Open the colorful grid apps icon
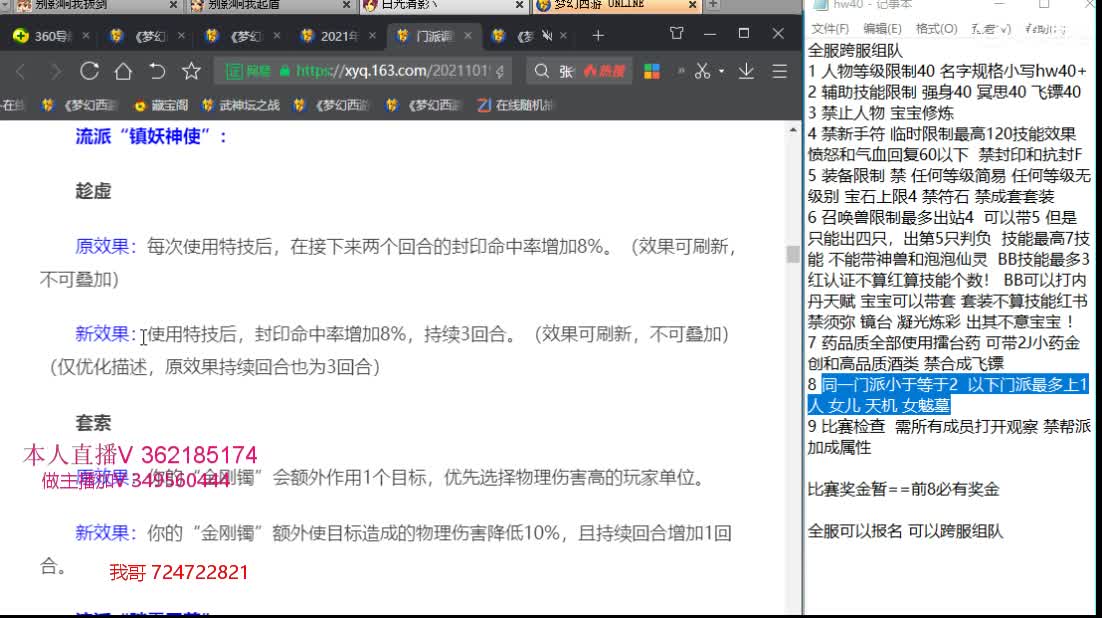The image size is (1102, 618). pyautogui.click(x=651, y=71)
